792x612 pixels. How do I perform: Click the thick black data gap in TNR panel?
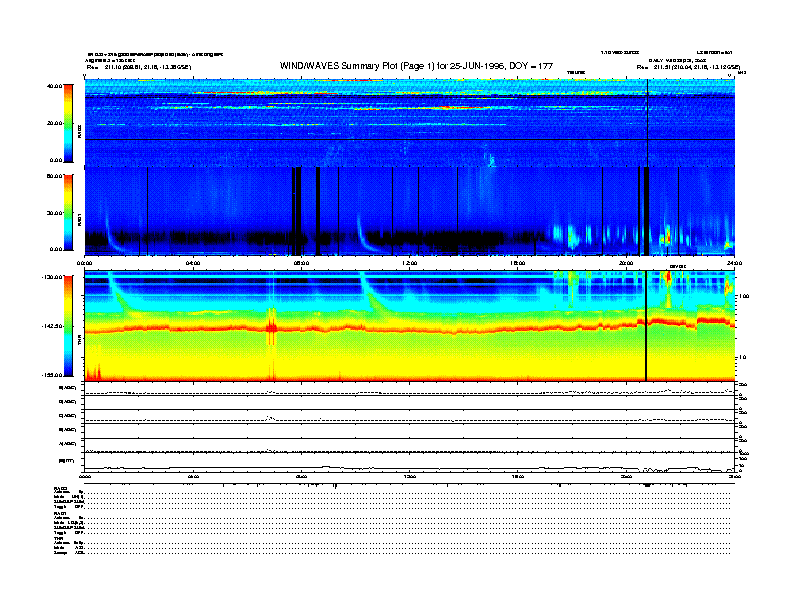(x=646, y=326)
